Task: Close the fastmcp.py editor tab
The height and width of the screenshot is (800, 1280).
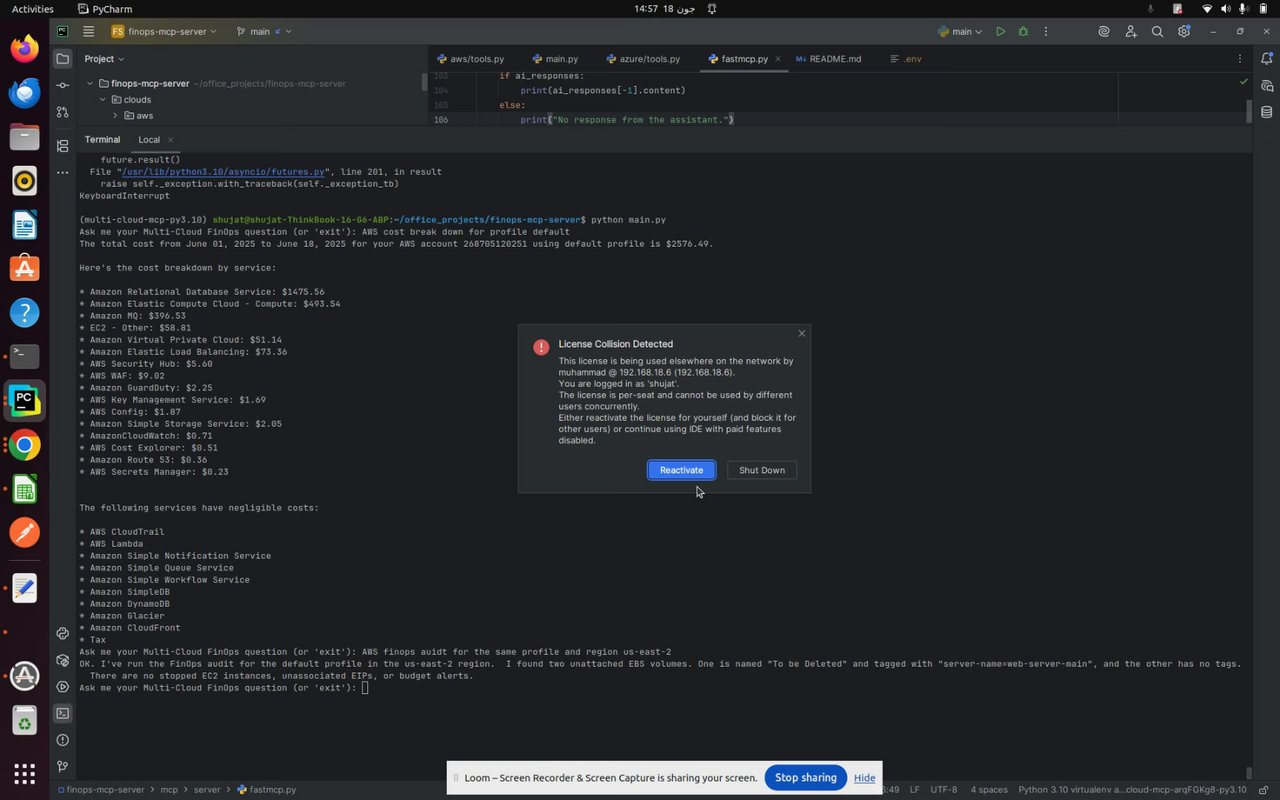Action: [777, 59]
